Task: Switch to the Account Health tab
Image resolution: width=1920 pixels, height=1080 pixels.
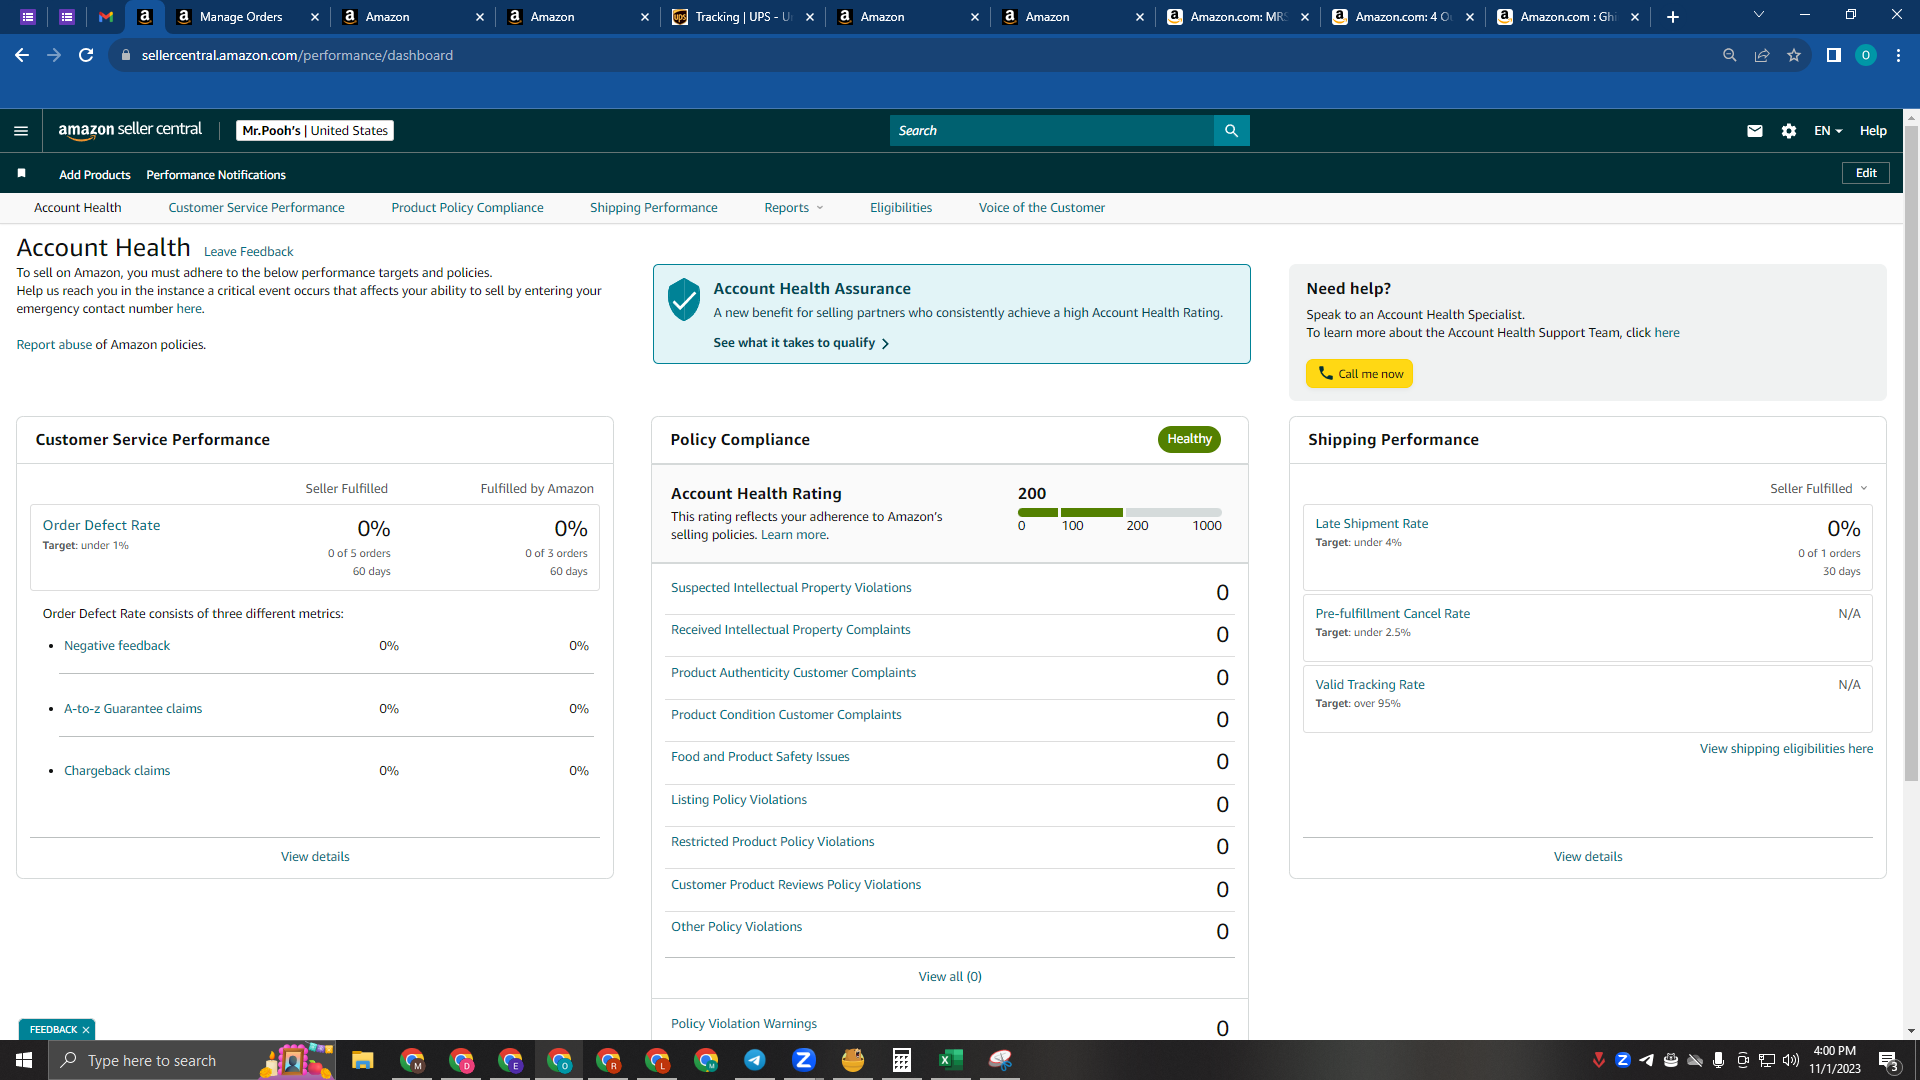Action: point(78,208)
